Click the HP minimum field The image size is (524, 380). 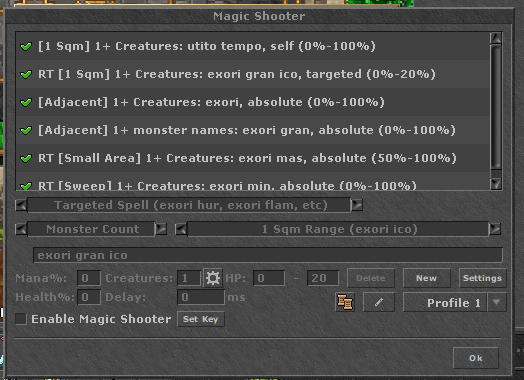pyautogui.click(x=269, y=278)
